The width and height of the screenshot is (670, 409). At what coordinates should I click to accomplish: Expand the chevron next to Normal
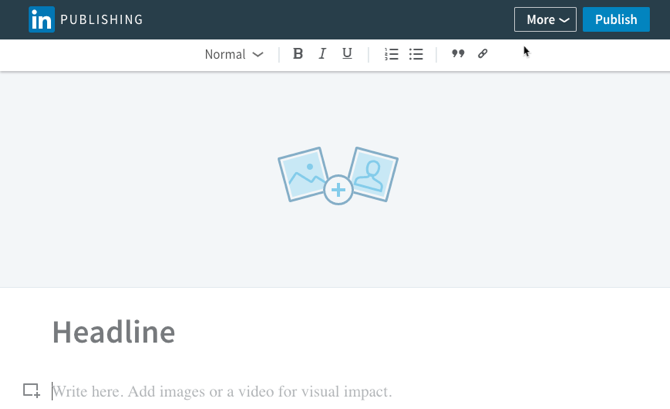coord(258,55)
